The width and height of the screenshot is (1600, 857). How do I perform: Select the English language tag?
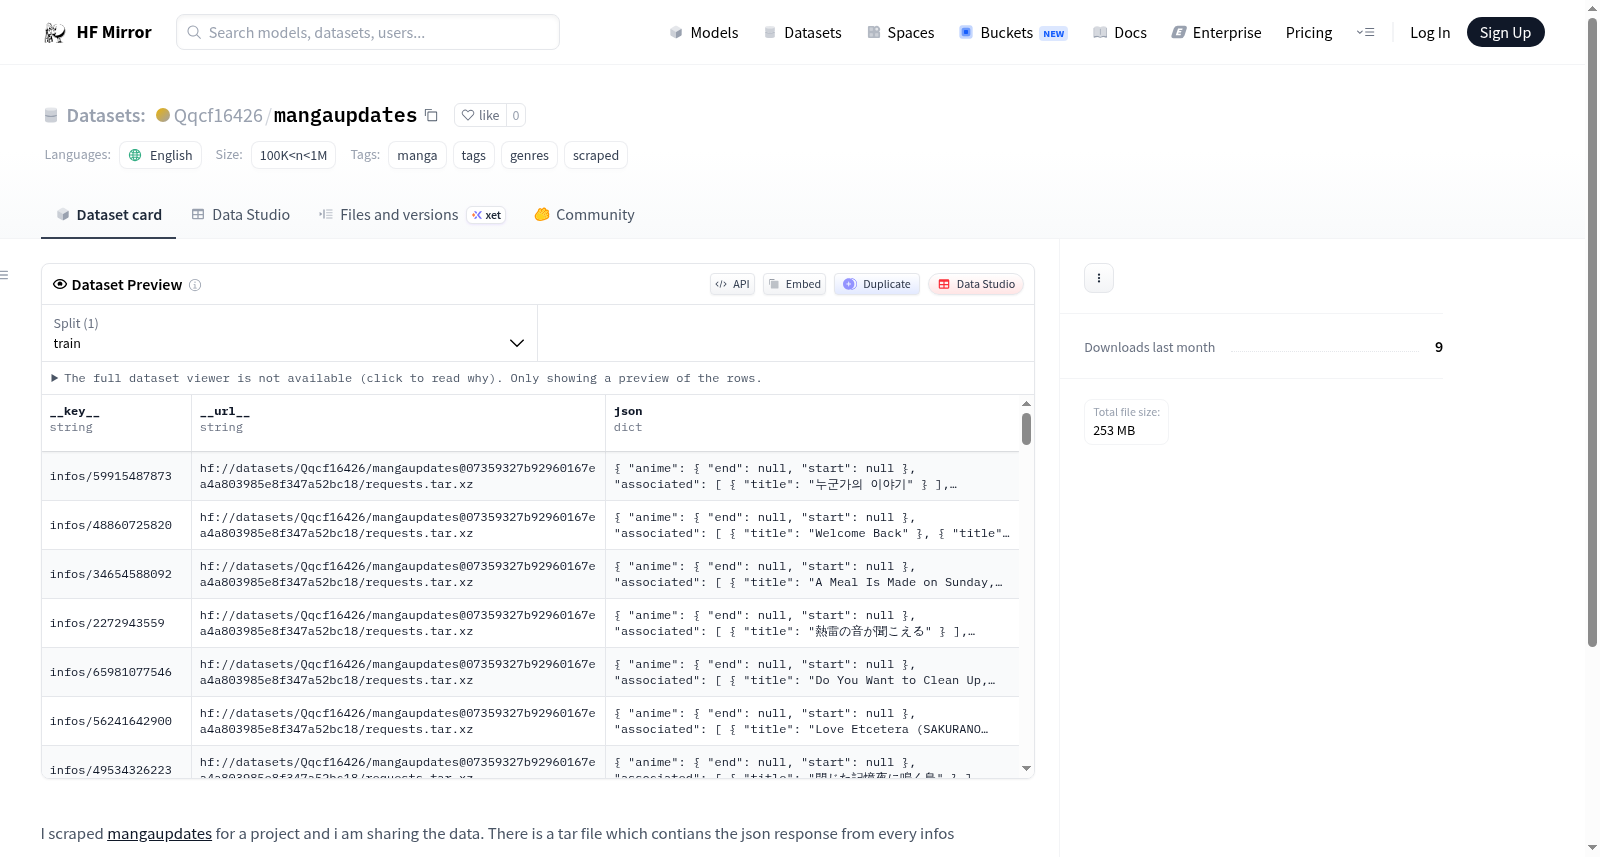(161, 155)
